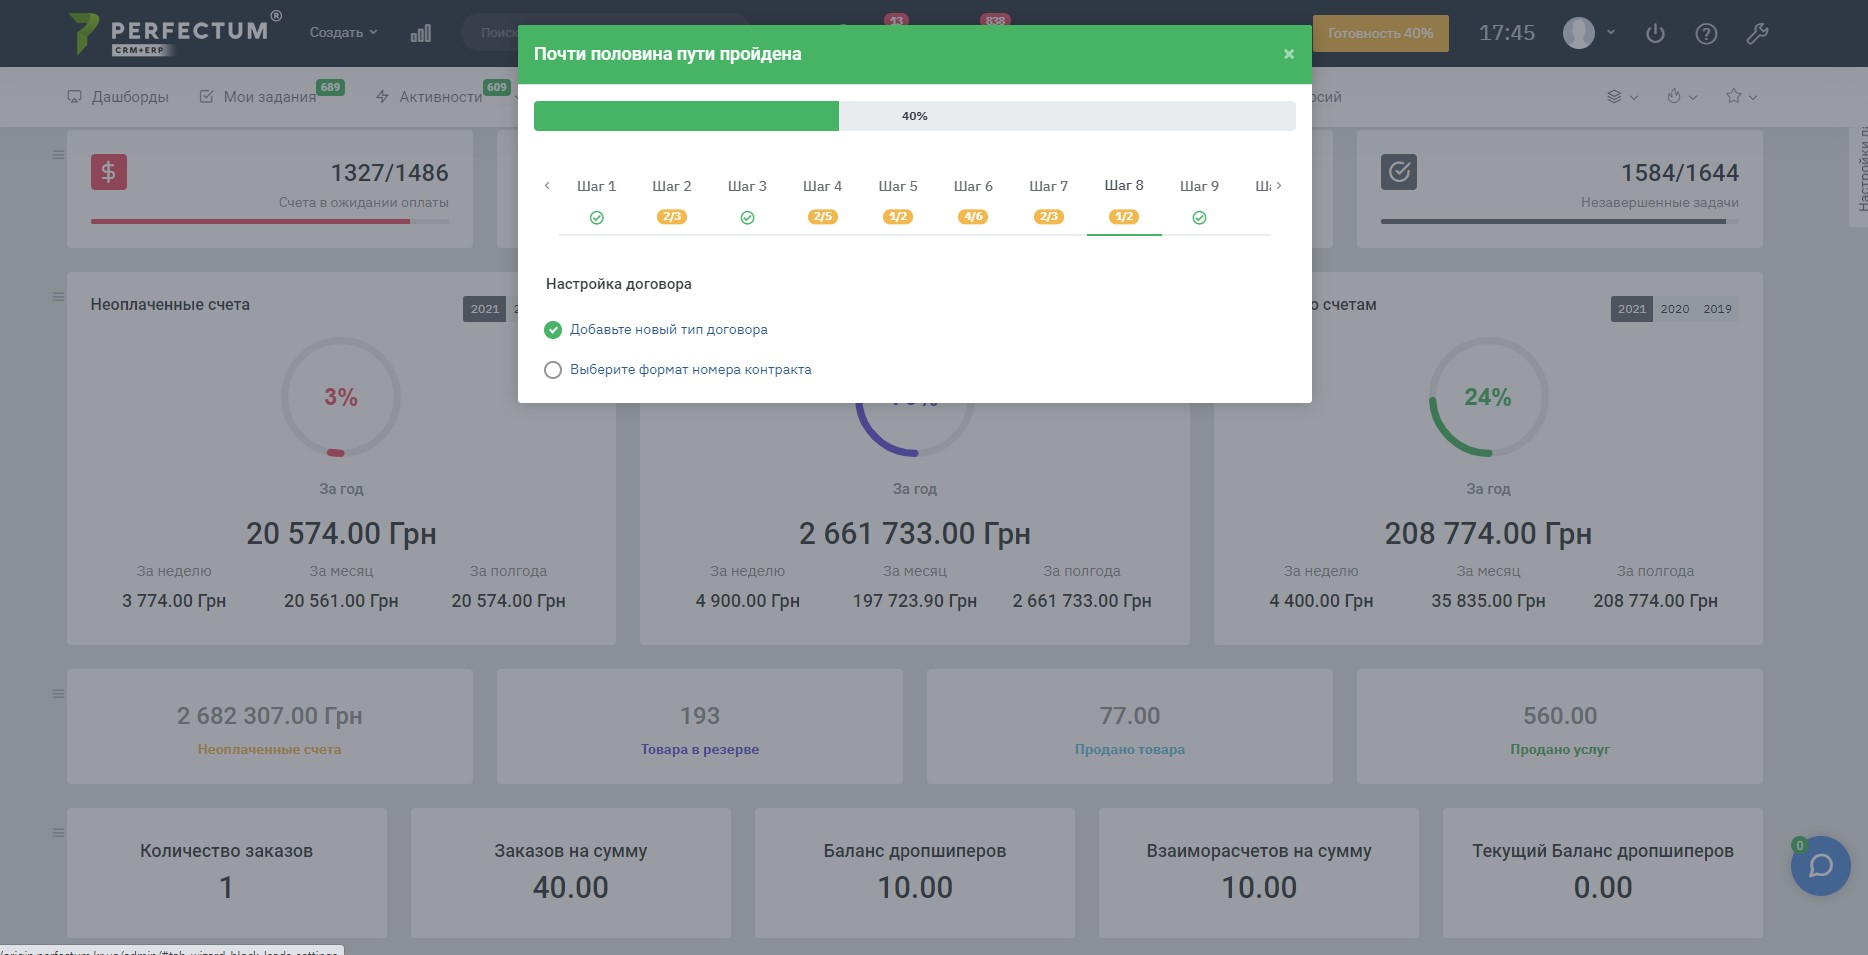This screenshot has height=955, width=1868.
Task: Close the wizard progress dialog
Action: pyautogui.click(x=1289, y=54)
